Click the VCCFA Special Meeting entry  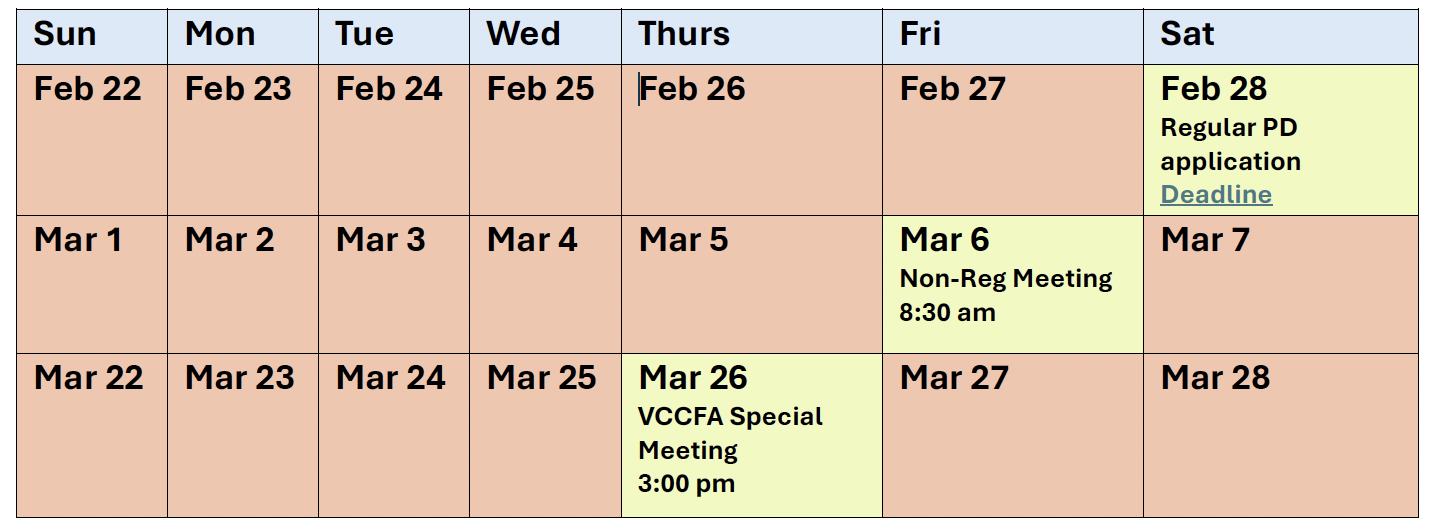click(730, 433)
